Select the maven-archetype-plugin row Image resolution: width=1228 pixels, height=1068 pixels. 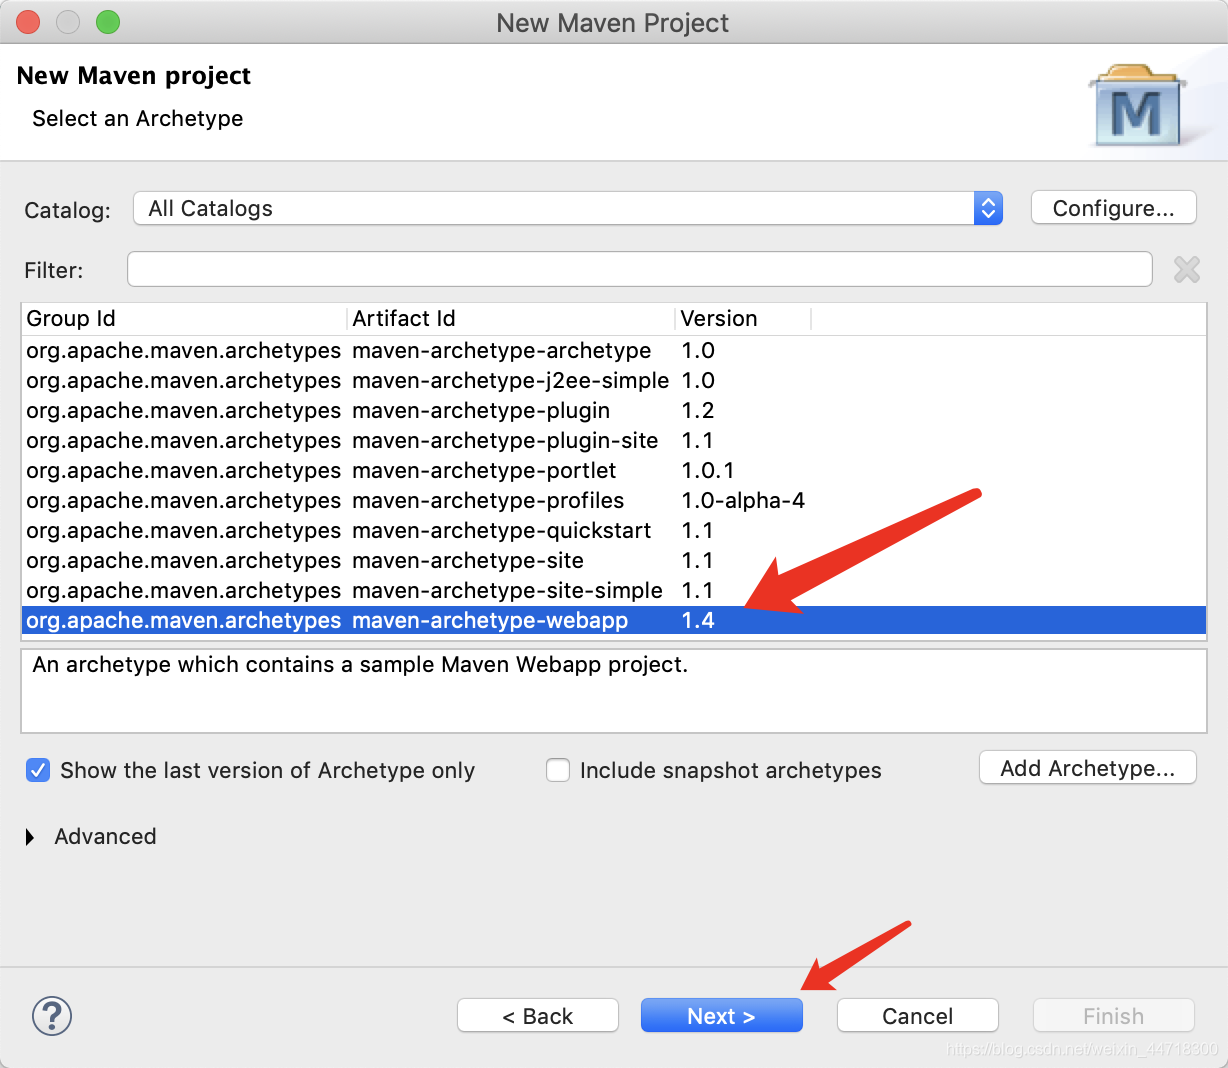tap(614, 410)
